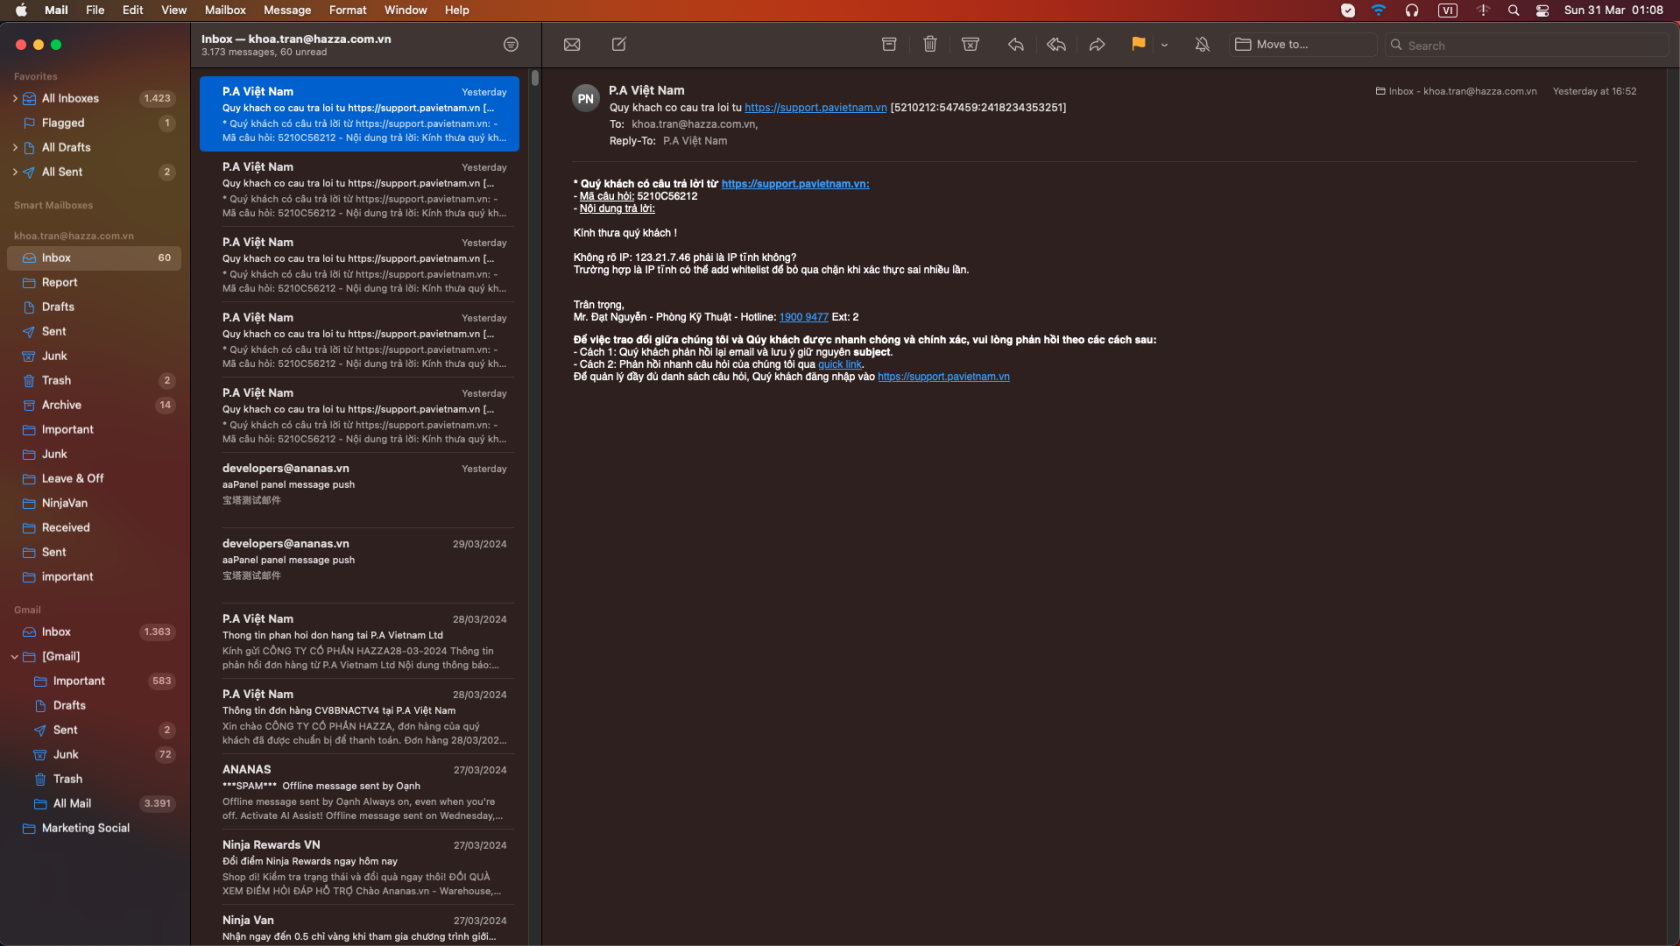Expand the All Sent favorite
Image resolution: width=1680 pixels, height=946 pixels.
[x=13, y=171]
